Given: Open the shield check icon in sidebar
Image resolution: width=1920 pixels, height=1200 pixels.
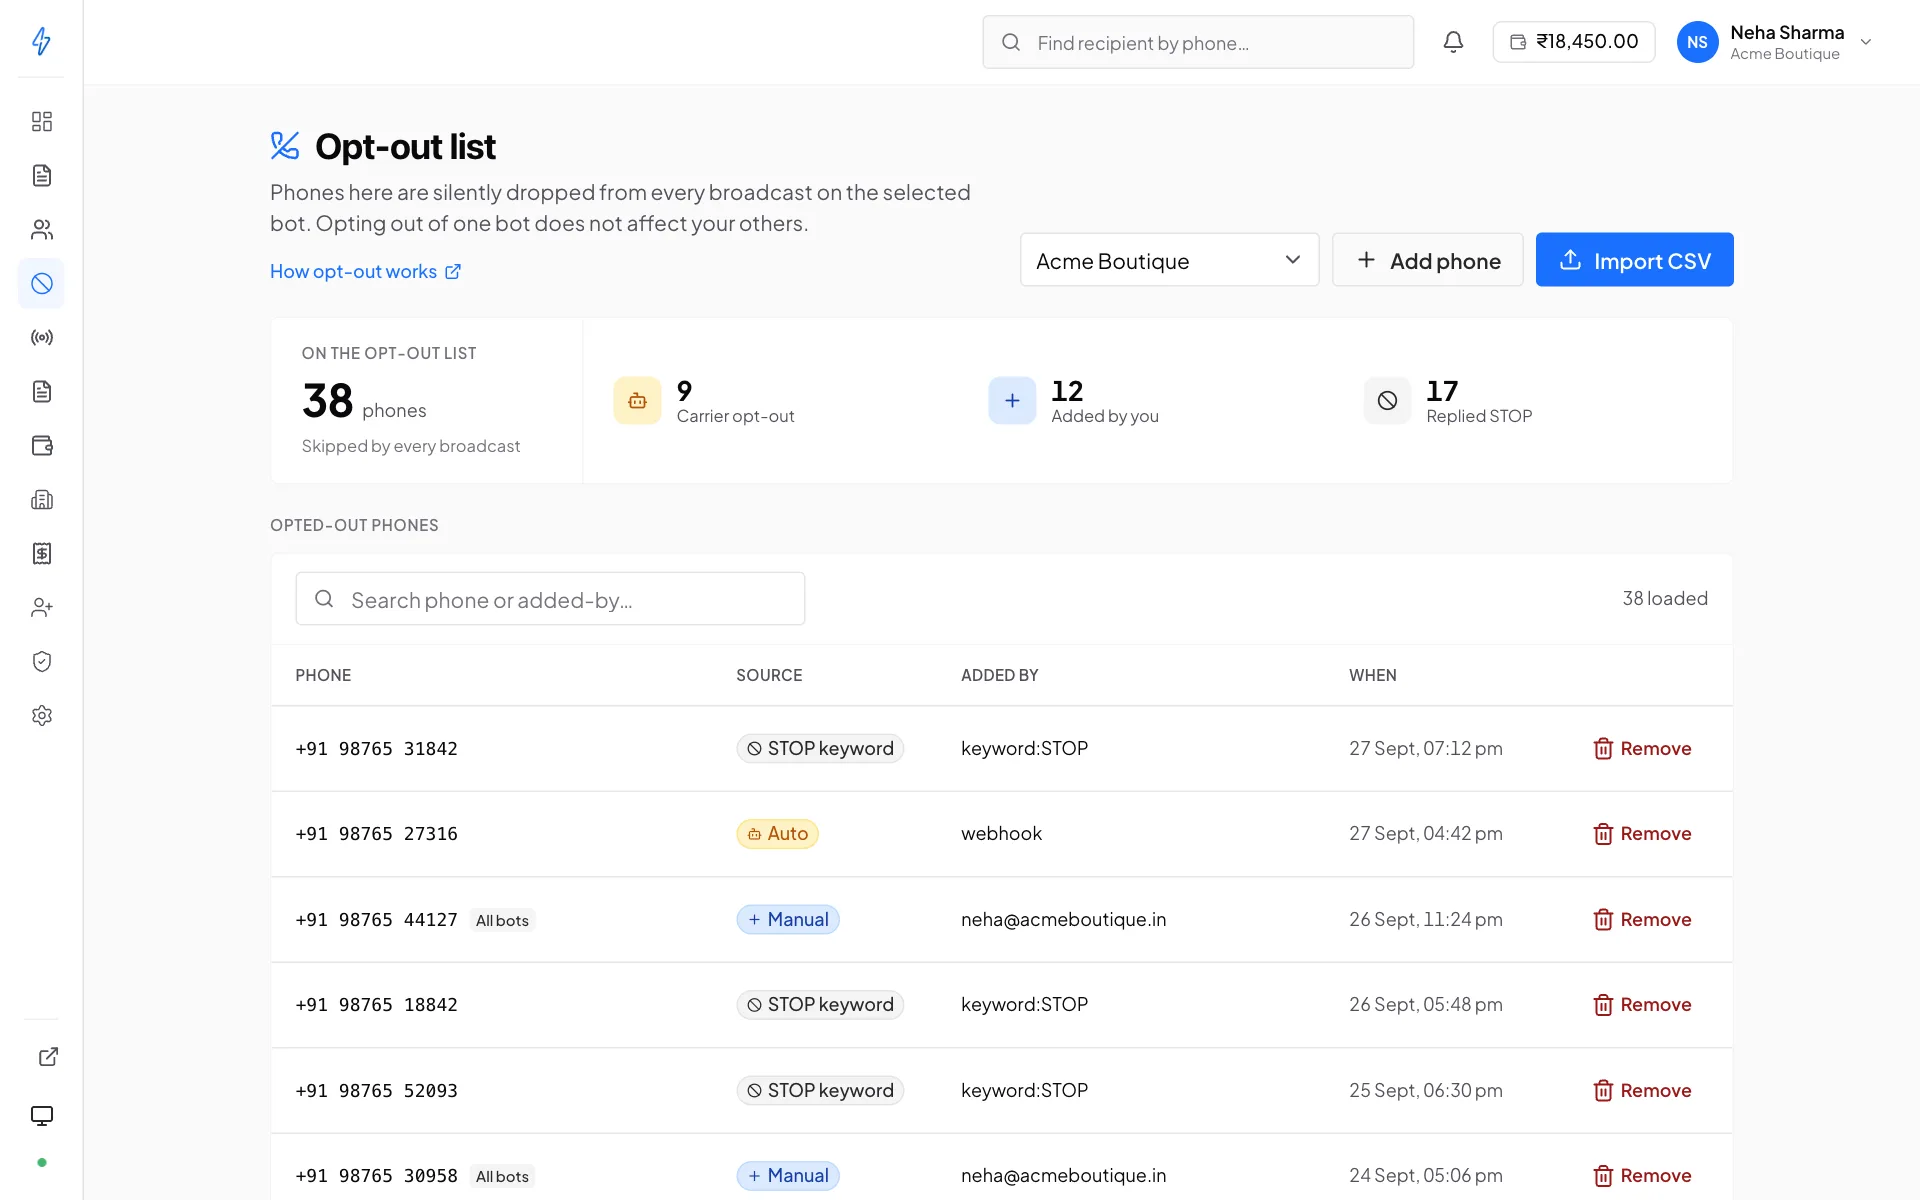Looking at the screenshot, I should coord(41,661).
